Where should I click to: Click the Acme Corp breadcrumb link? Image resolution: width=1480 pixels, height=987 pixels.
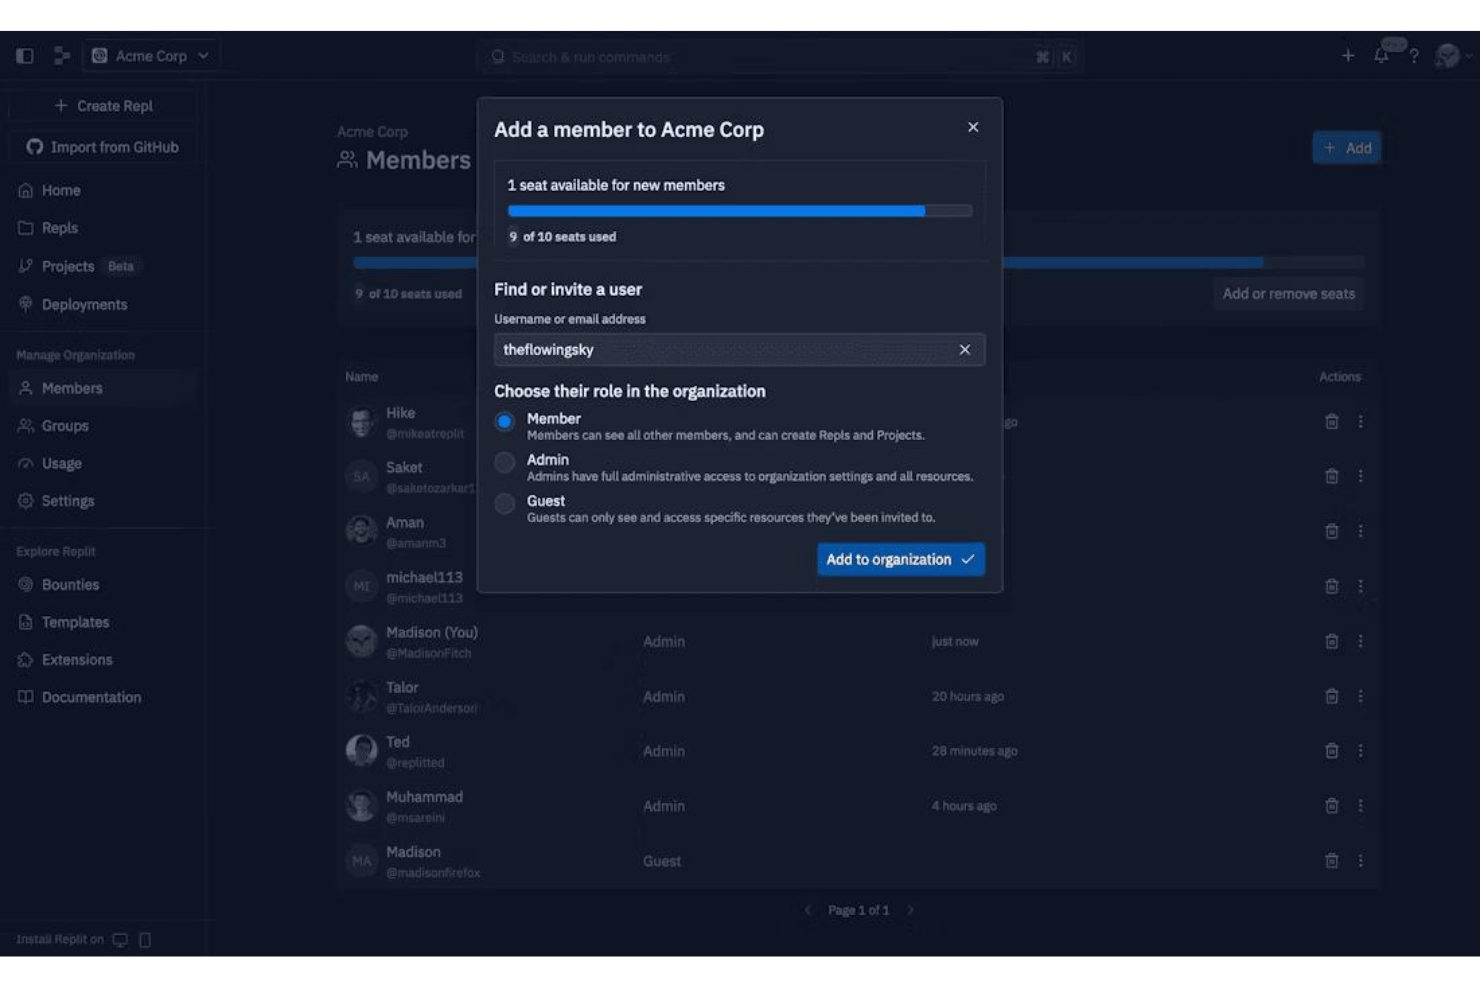point(372,132)
